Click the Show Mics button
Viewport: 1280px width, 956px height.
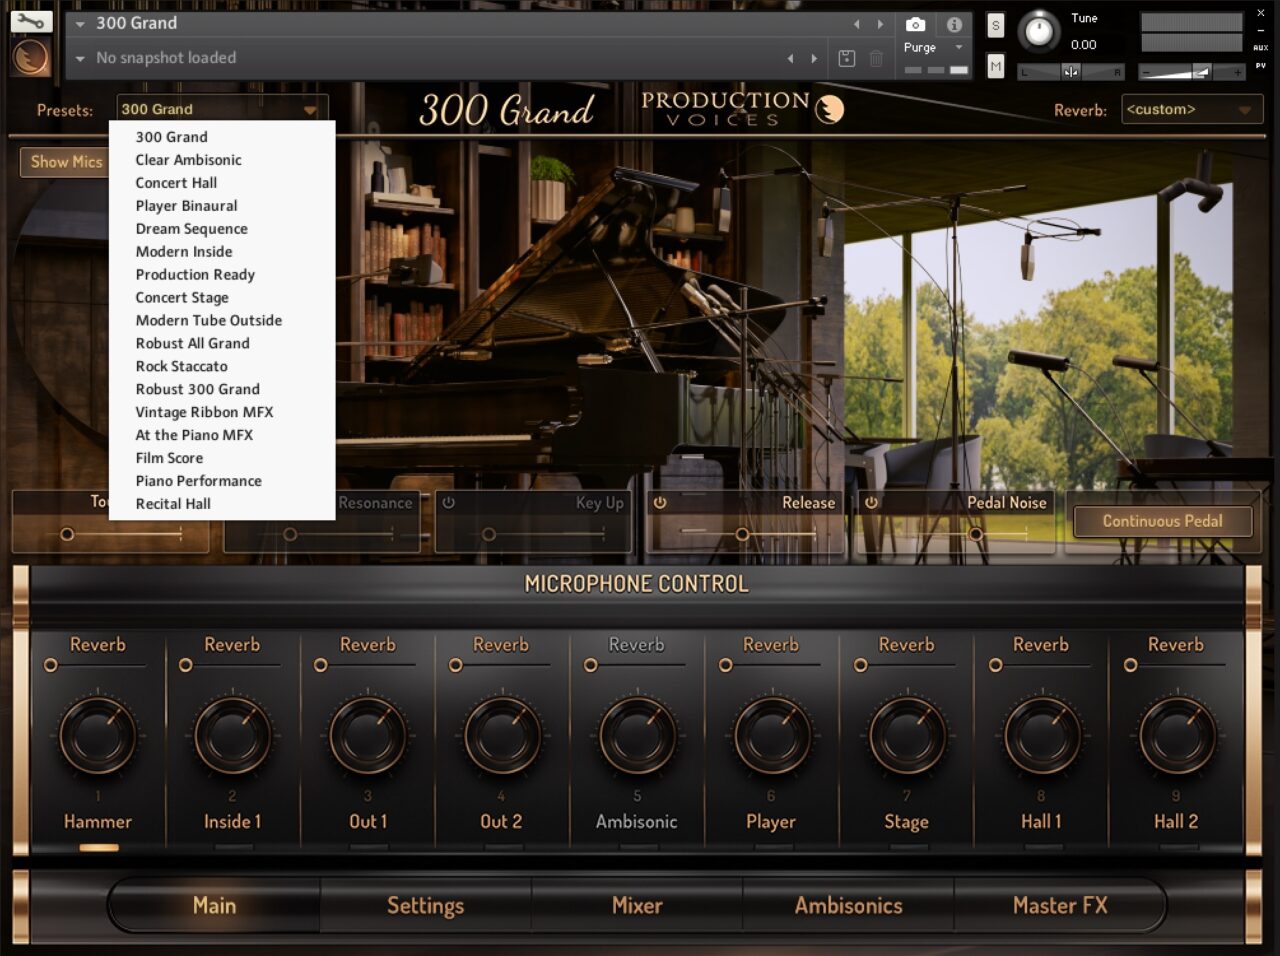66,162
